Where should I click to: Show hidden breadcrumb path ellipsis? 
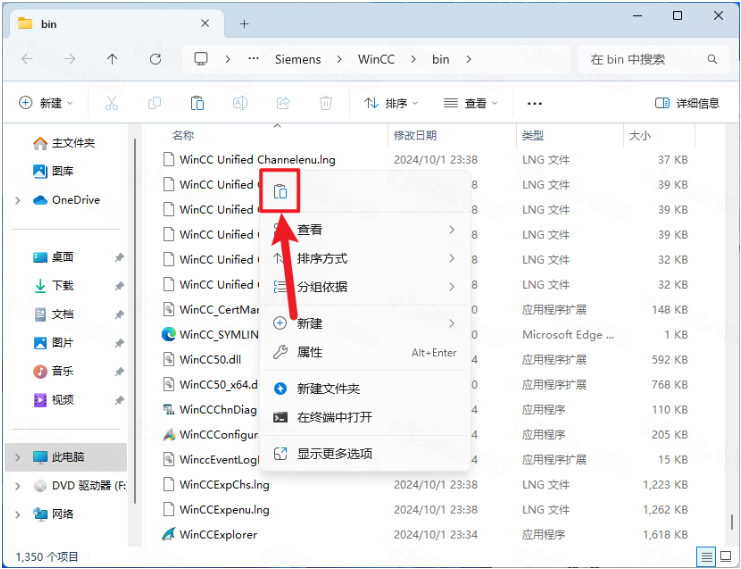click(253, 59)
